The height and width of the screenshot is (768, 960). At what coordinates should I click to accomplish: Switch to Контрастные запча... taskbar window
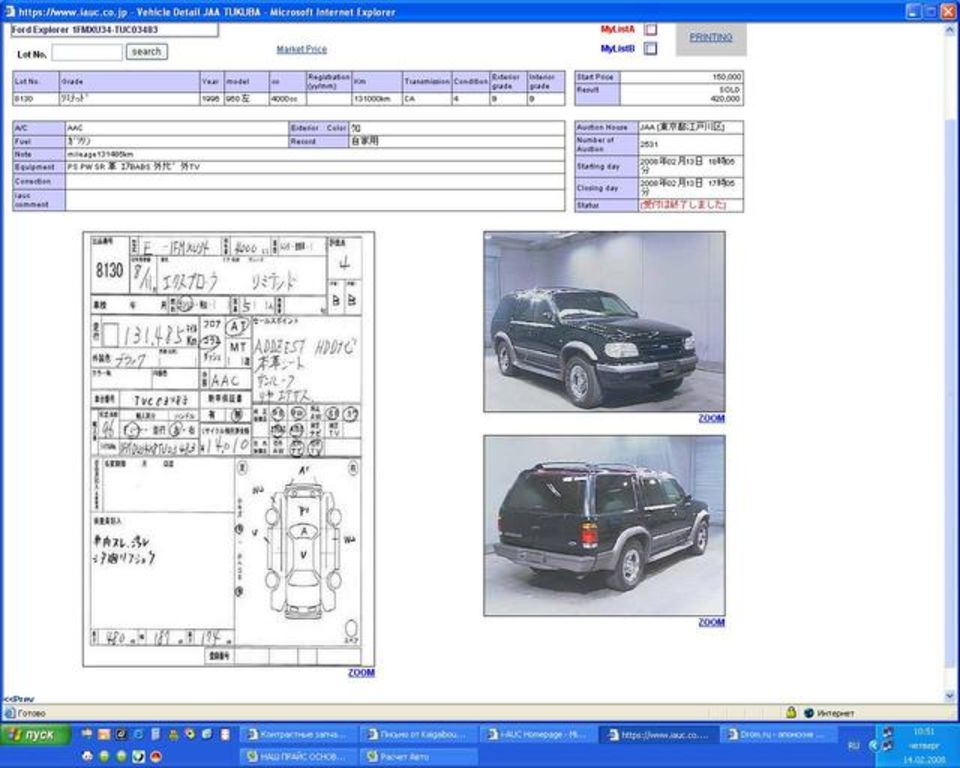click(297, 734)
